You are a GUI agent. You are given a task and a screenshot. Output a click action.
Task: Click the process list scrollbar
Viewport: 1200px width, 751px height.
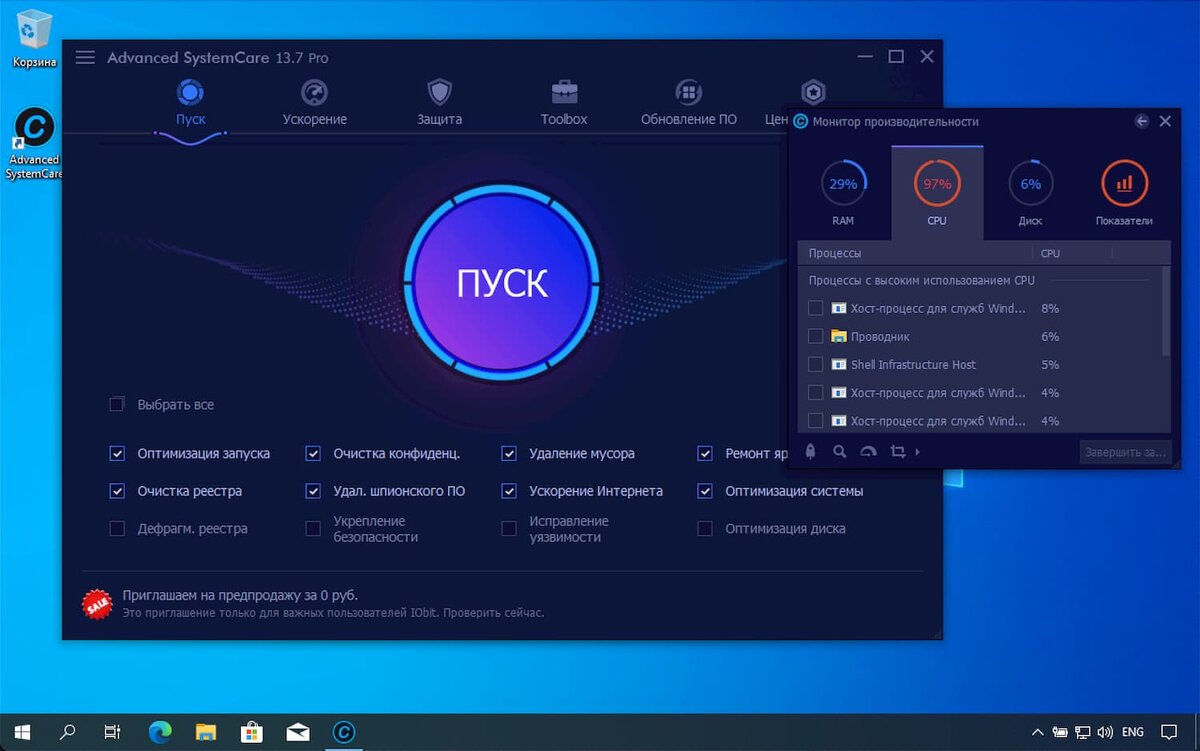(1167, 310)
